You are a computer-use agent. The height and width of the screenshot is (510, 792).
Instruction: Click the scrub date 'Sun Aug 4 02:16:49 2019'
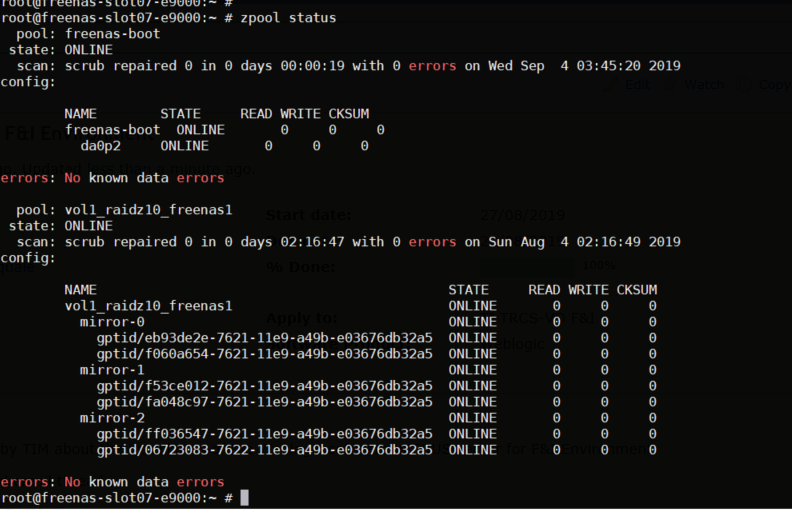pyautogui.click(x=584, y=242)
